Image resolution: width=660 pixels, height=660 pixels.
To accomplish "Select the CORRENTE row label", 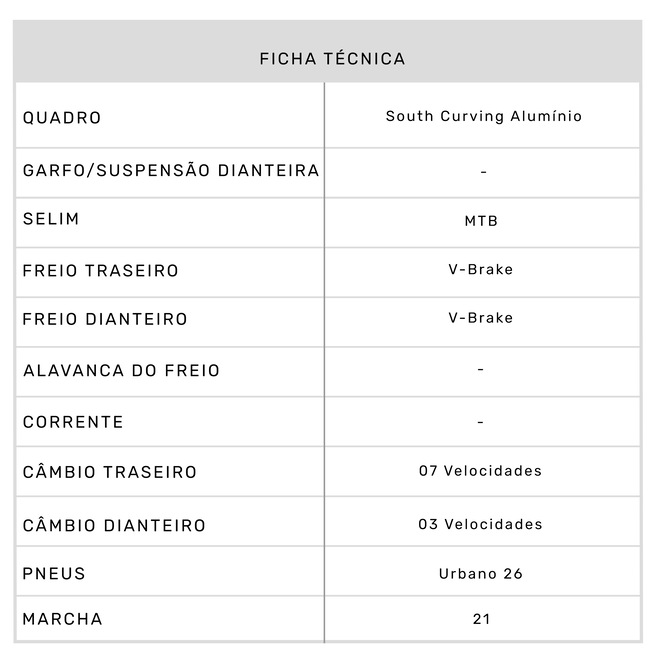I will click(x=73, y=422).
